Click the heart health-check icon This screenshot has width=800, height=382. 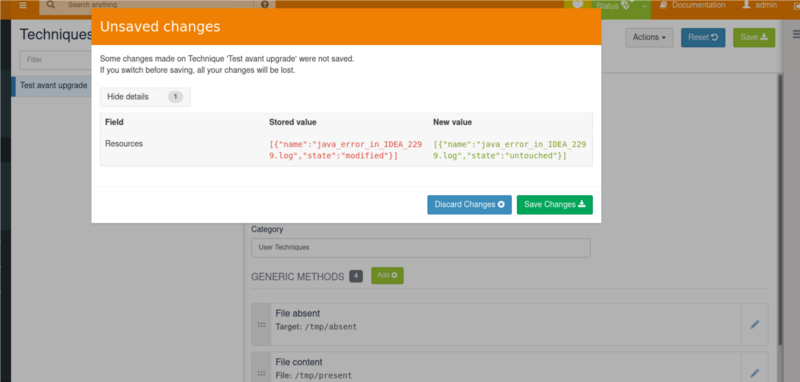(x=578, y=5)
